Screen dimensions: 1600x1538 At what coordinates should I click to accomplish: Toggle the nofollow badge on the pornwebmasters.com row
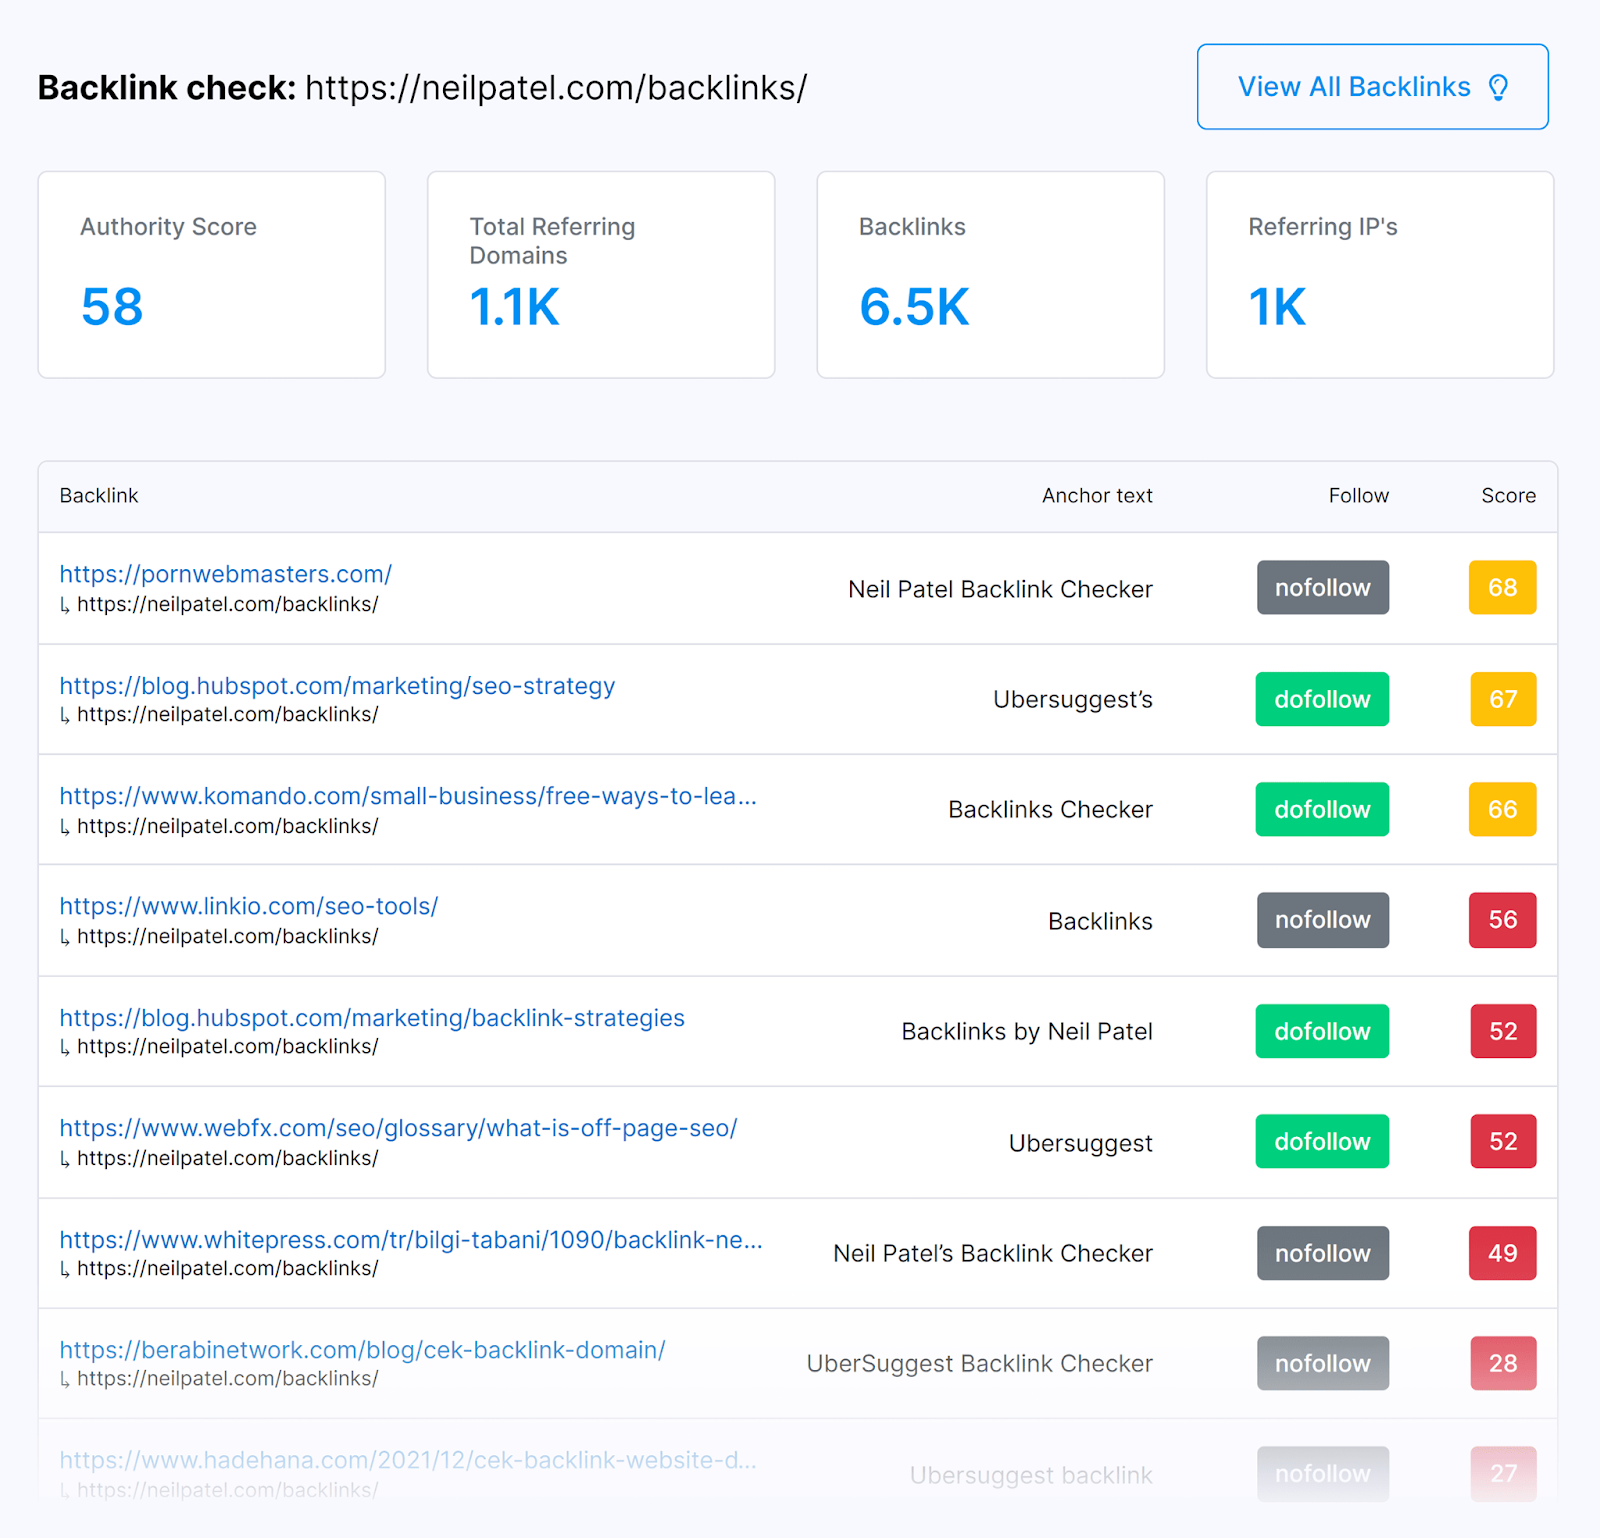pos(1322,588)
